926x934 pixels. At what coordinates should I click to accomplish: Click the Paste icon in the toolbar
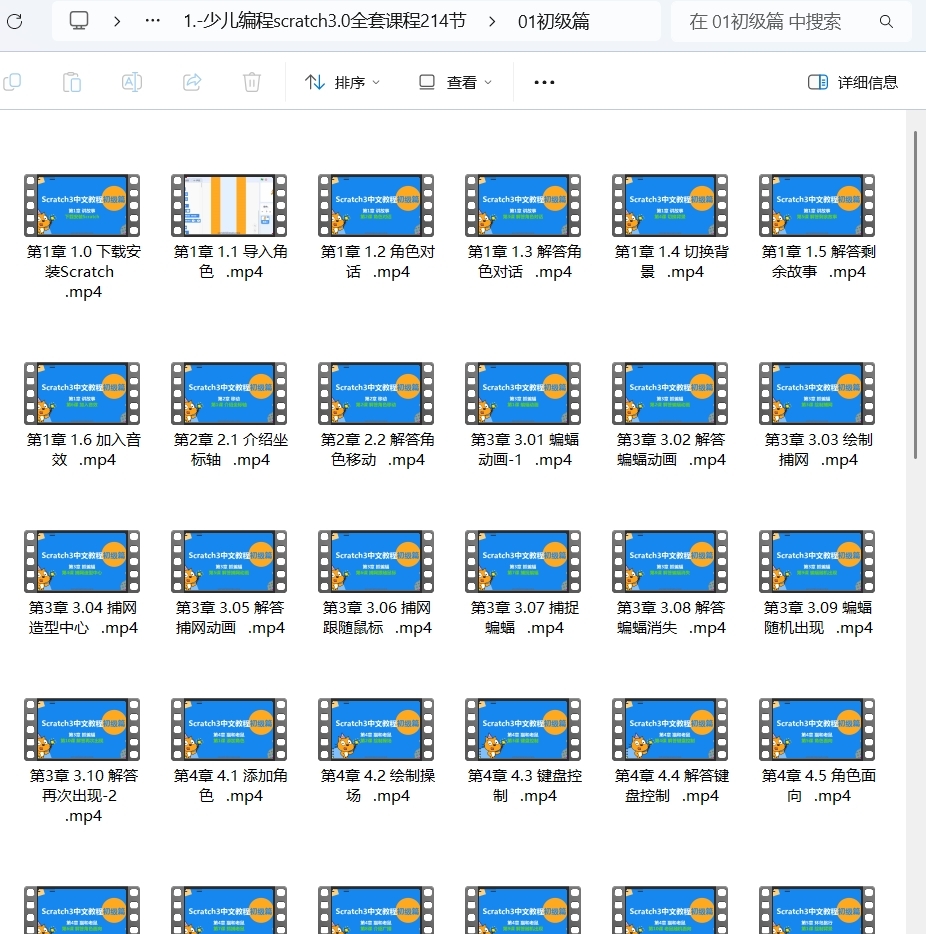click(72, 82)
